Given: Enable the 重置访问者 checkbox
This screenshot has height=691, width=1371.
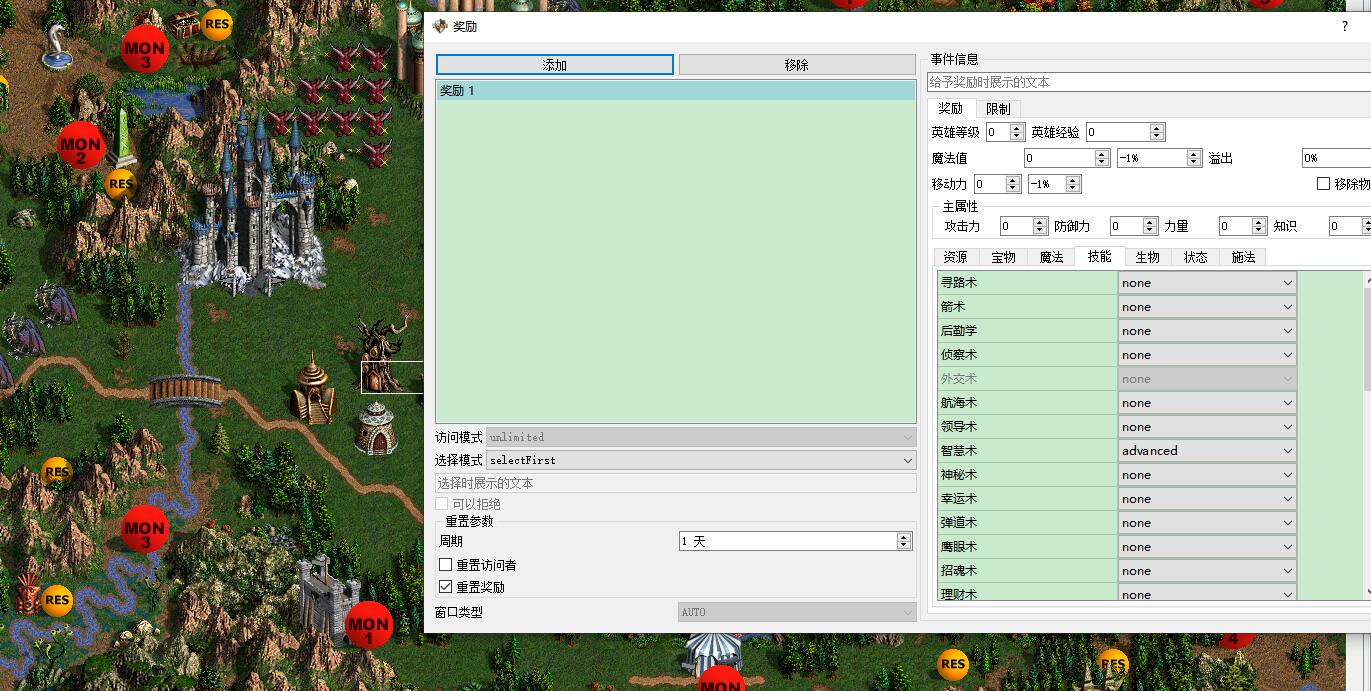Looking at the screenshot, I should (x=446, y=565).
